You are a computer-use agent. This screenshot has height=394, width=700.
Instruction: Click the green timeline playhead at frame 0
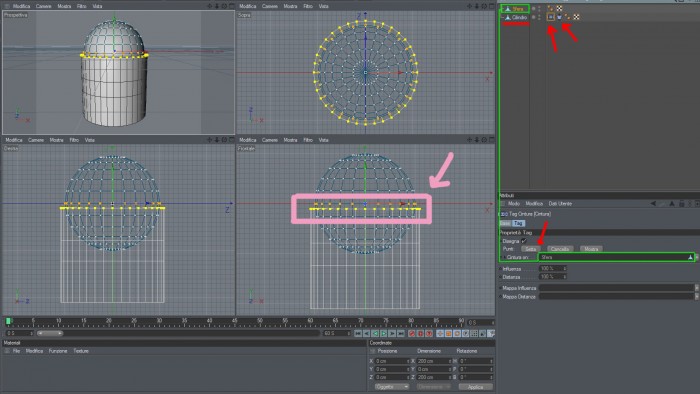[8, 321]
